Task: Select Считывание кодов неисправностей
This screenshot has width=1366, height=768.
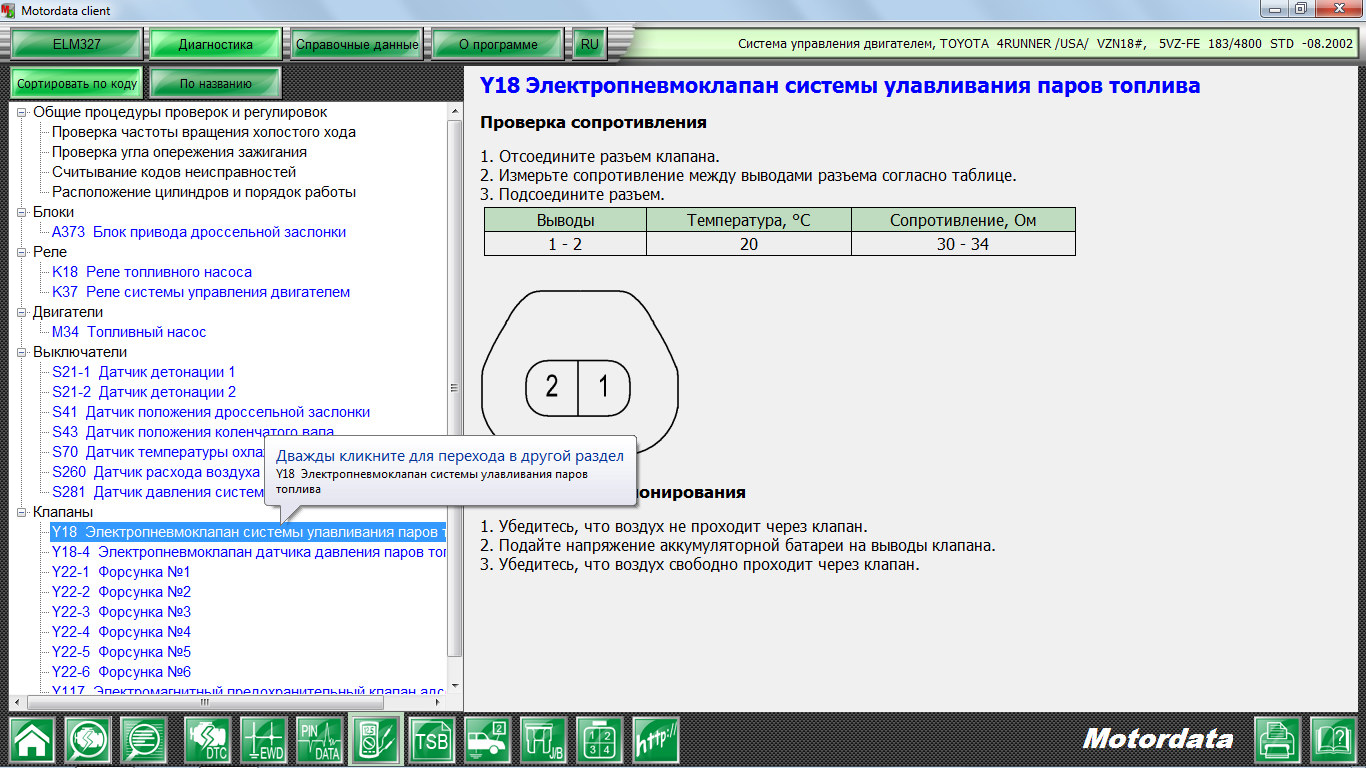Action: 174,172
